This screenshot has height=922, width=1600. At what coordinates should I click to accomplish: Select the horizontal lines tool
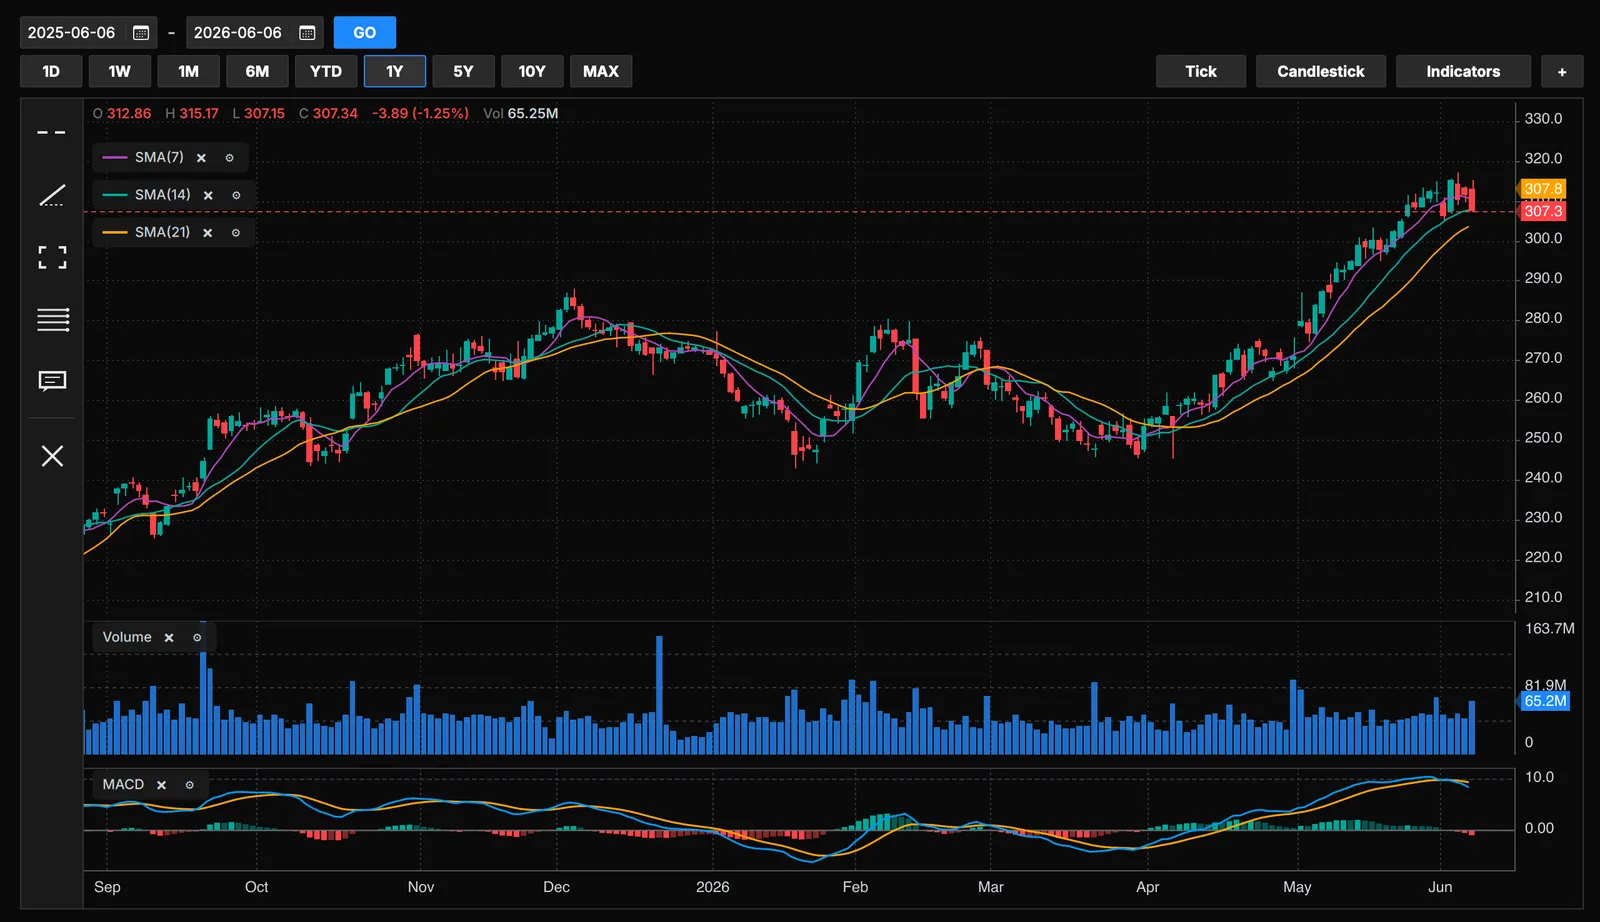[x=52, y=320]
